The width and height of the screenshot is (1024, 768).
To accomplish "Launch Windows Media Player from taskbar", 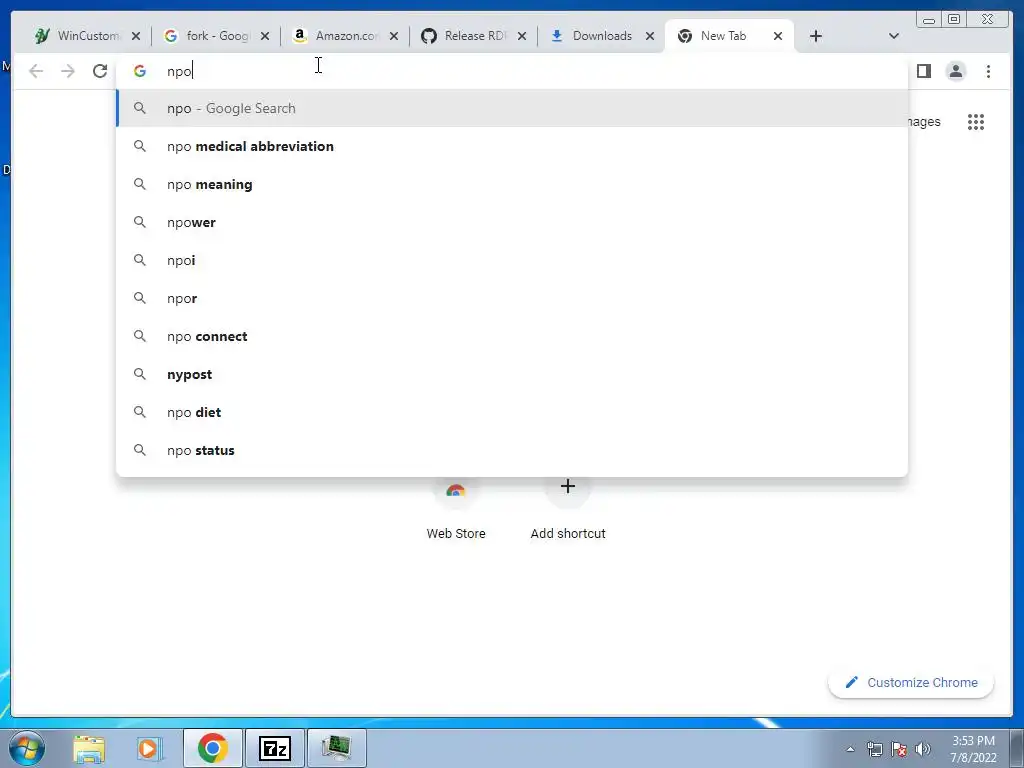I will [x=150, y=748].
